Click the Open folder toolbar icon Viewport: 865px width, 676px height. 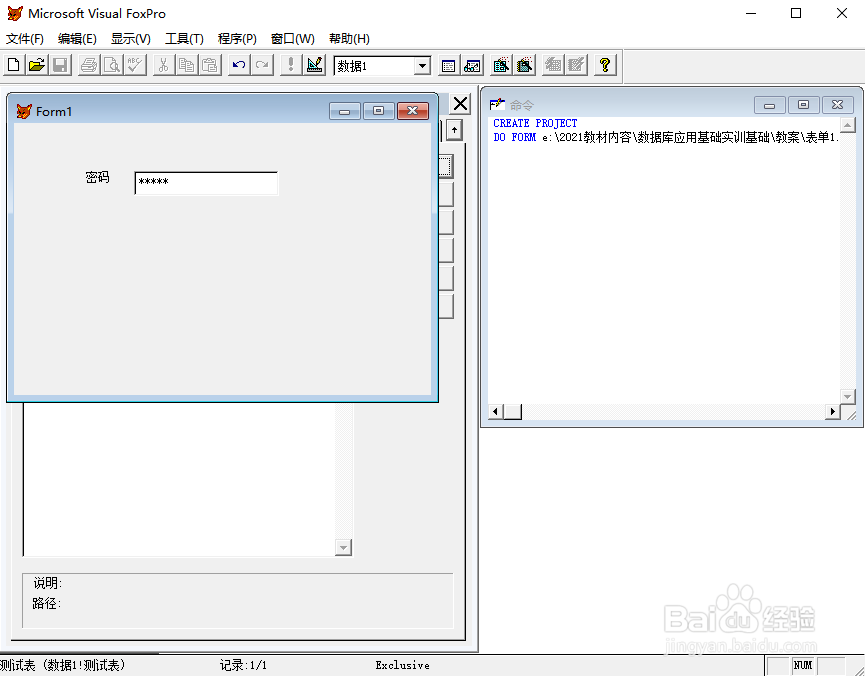(37, 65)
